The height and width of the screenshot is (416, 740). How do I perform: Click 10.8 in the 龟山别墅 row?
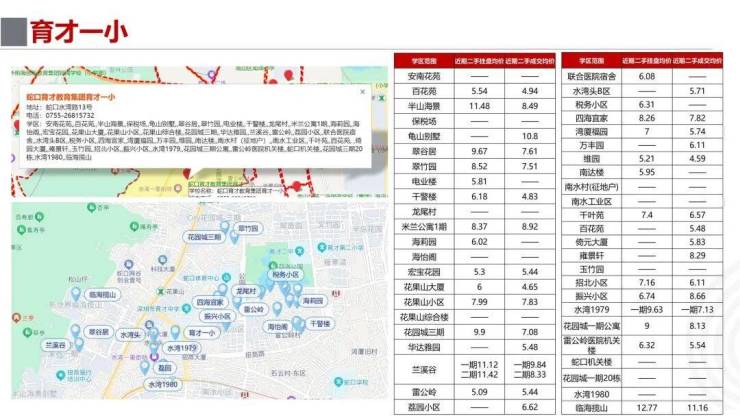coord(530,136)
